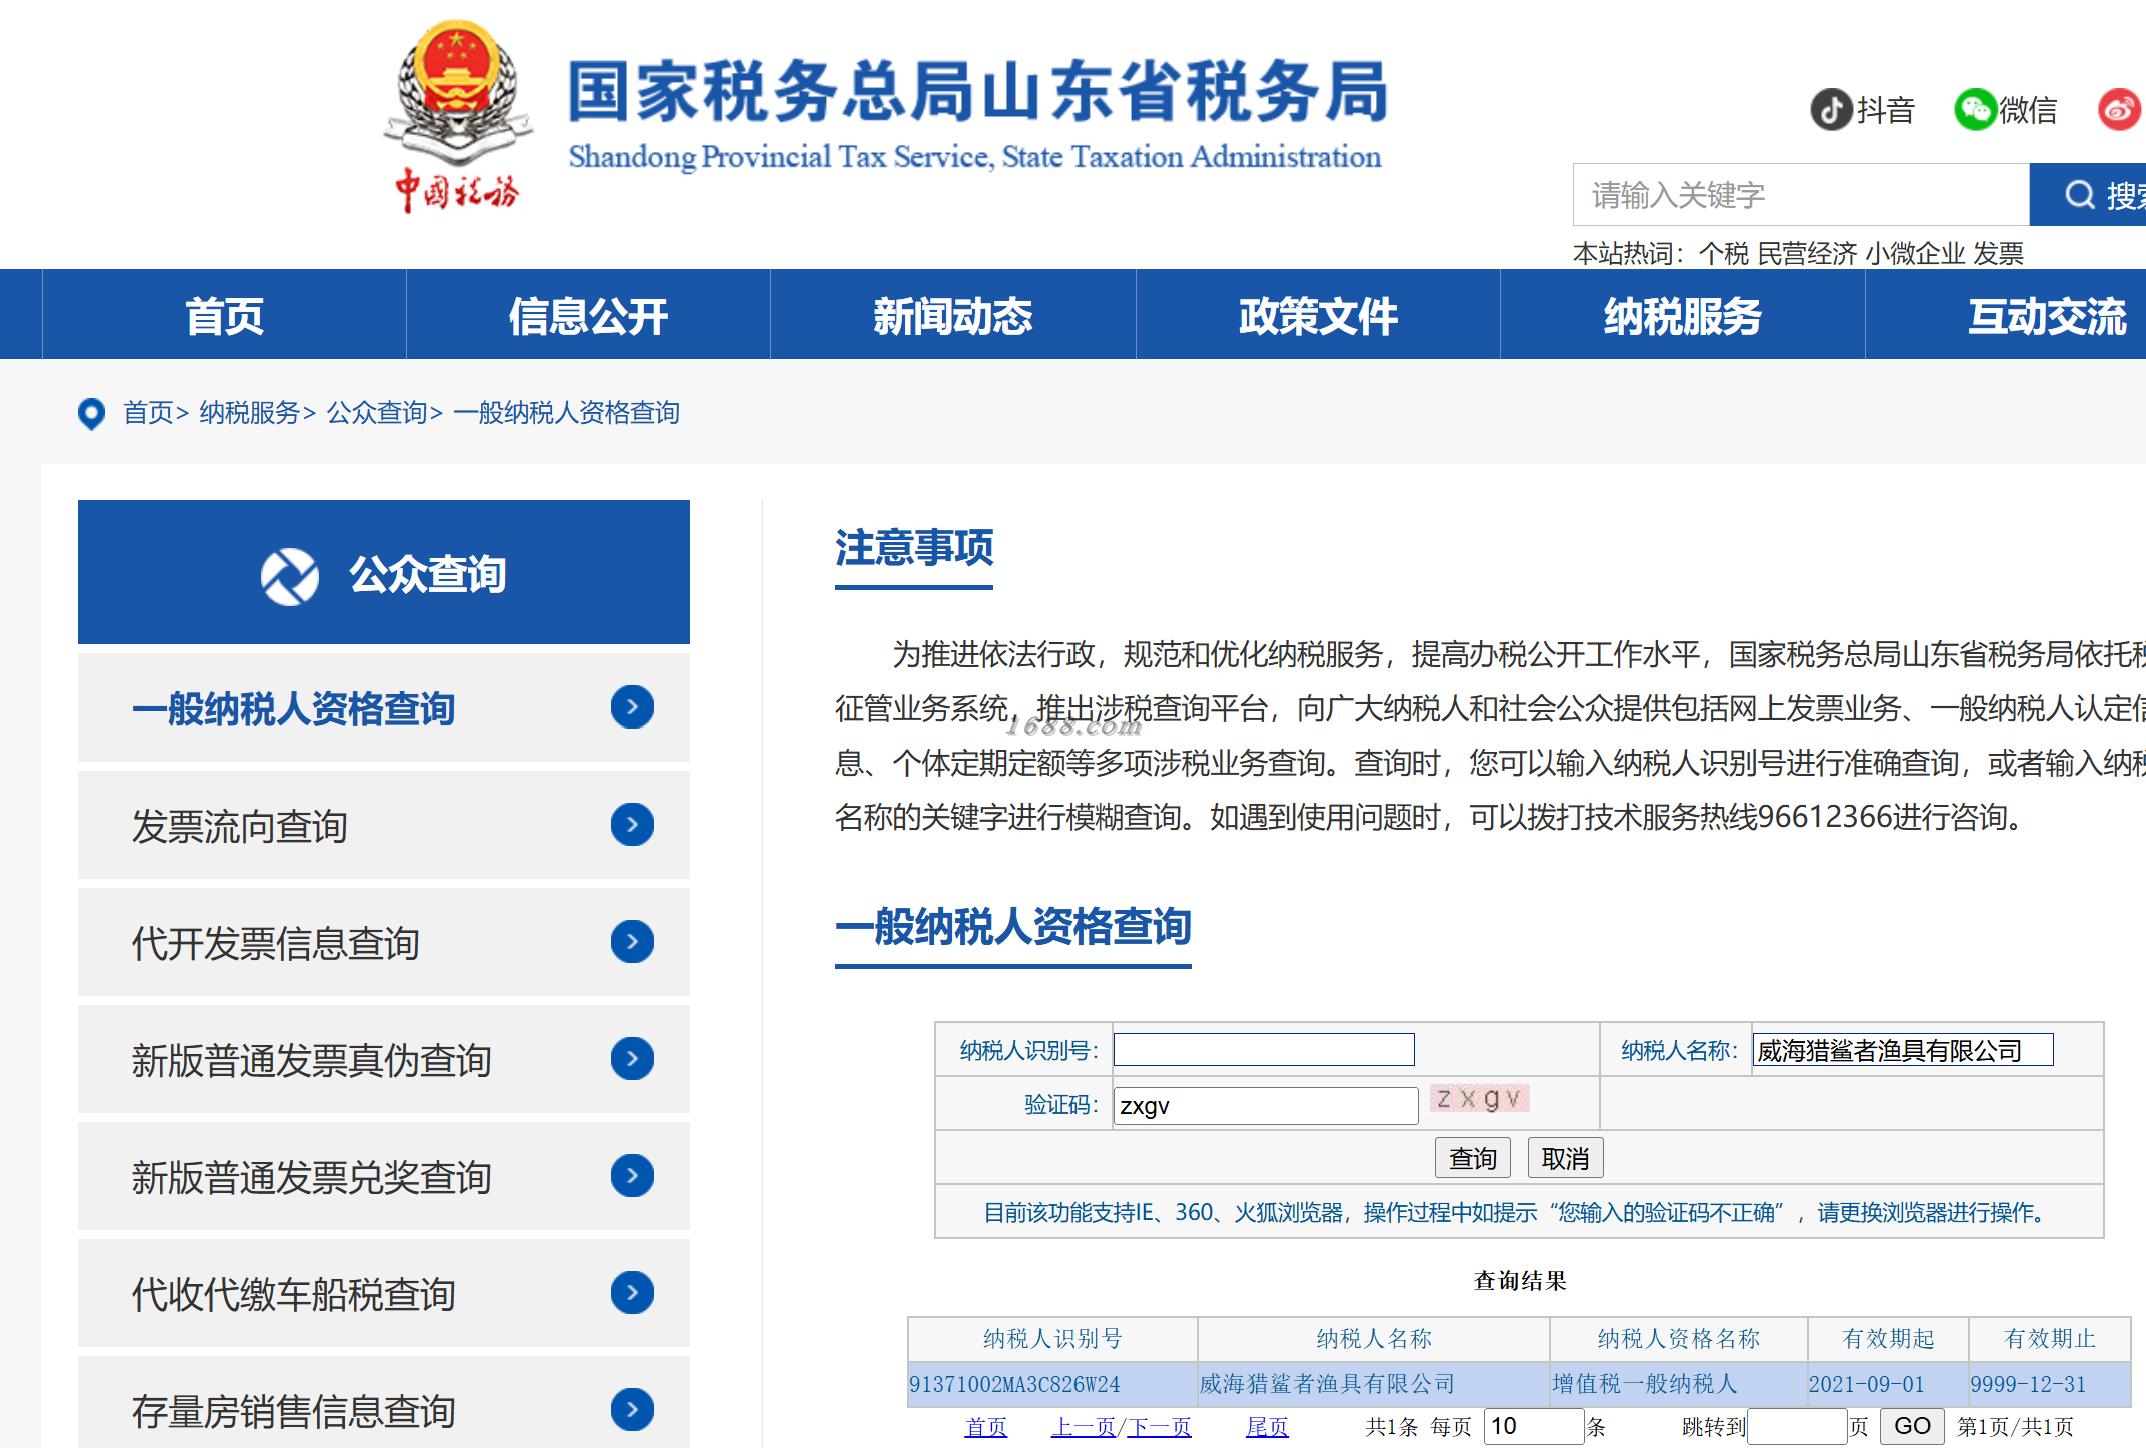Click the 尾页 pagination link
The height and width of the screenshot is (1448, 2146).
click(x=1267, y=1427)
